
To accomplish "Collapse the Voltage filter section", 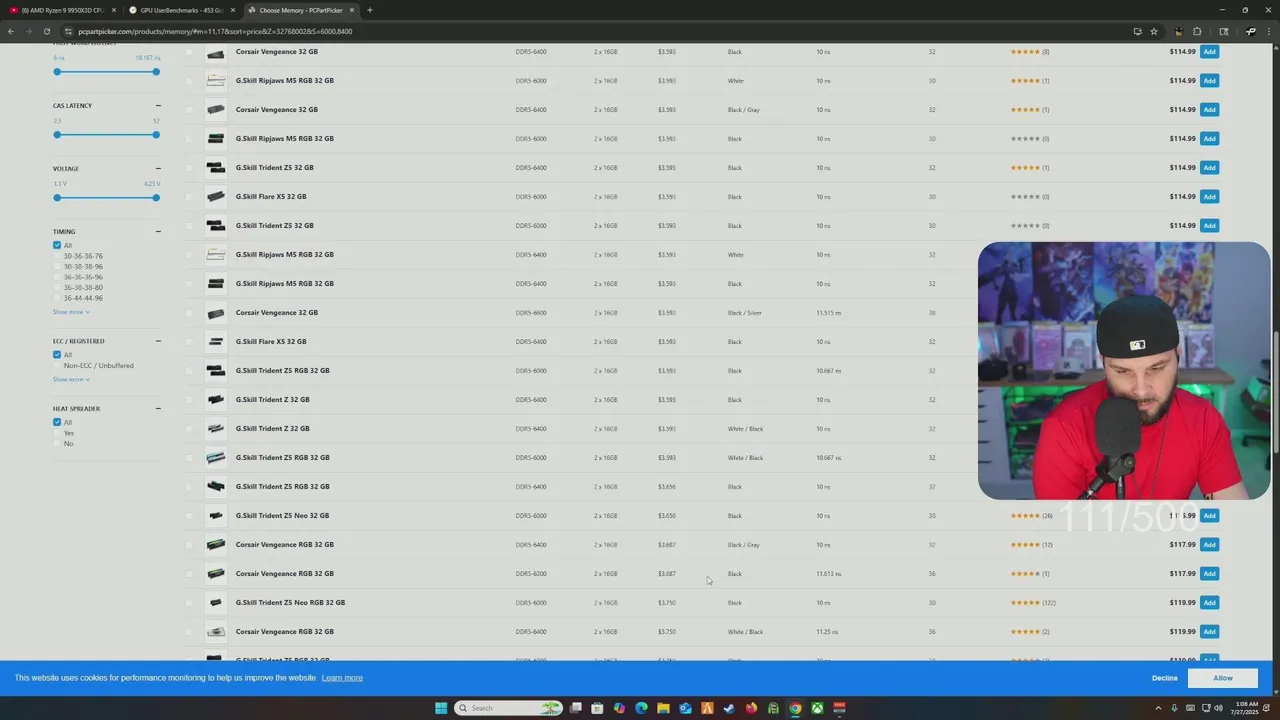I will (x=158, y=168).
